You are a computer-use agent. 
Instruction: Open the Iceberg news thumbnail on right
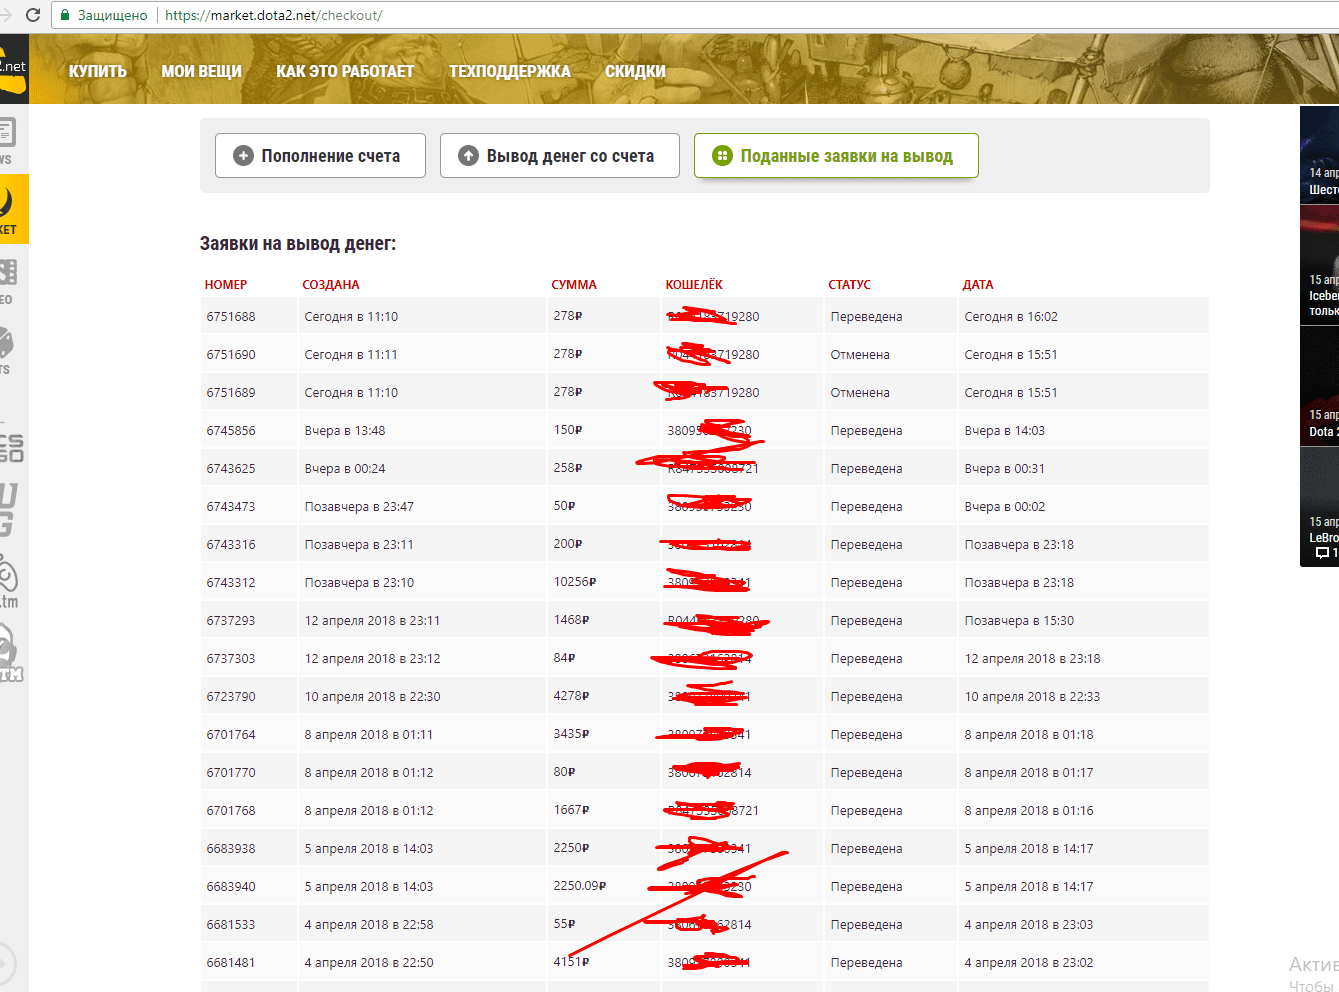pos(1320,265)
